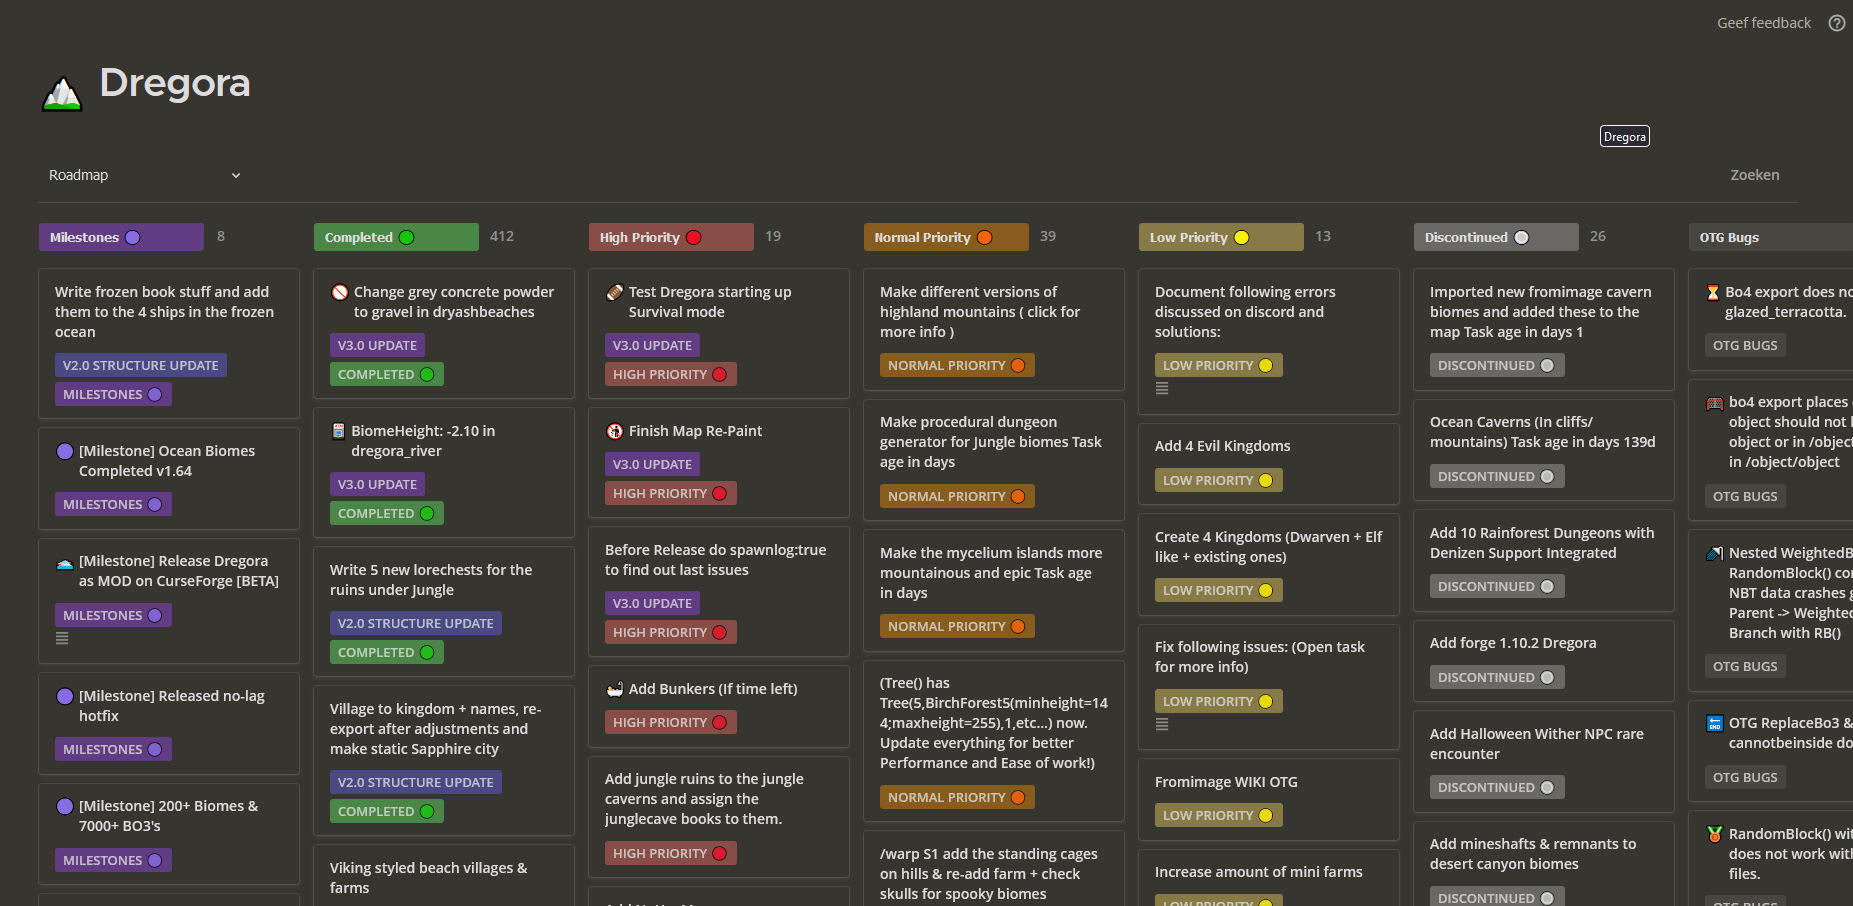This screenshot has height=906, width=1853.
Task: Click description lines icon on Release Dregora MOD card
Action: pyautogui.click(x=62, y=638)
